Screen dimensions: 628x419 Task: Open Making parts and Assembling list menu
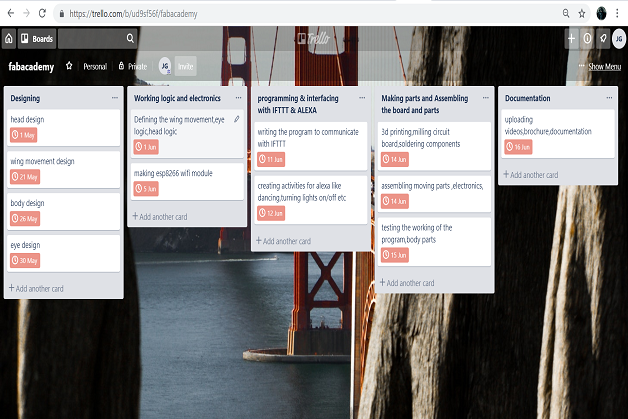click(x=486, y=98)
